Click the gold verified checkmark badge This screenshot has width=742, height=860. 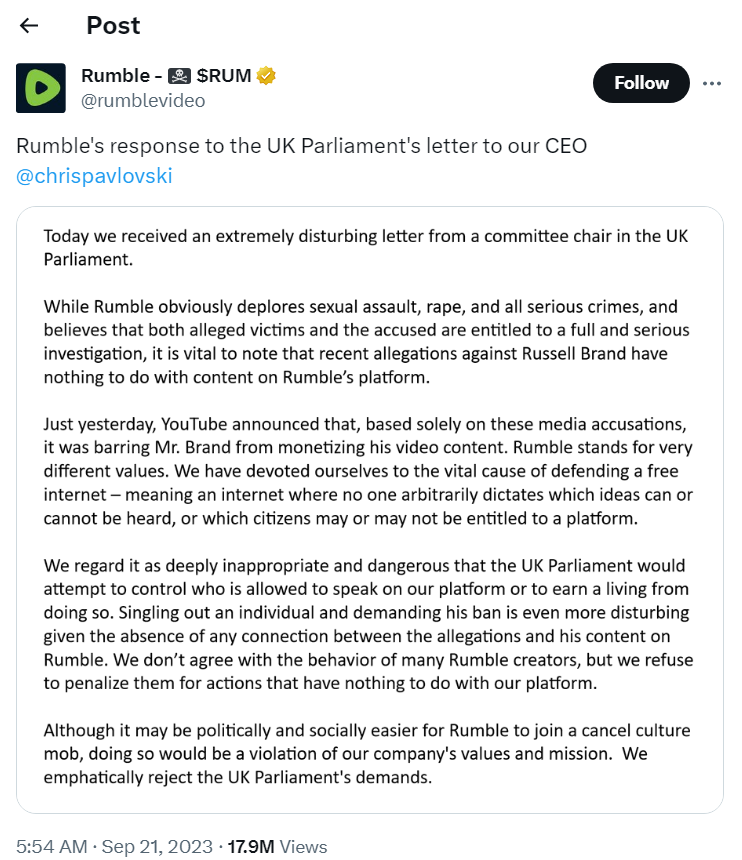pyautogui.click(x=266, y=76)
